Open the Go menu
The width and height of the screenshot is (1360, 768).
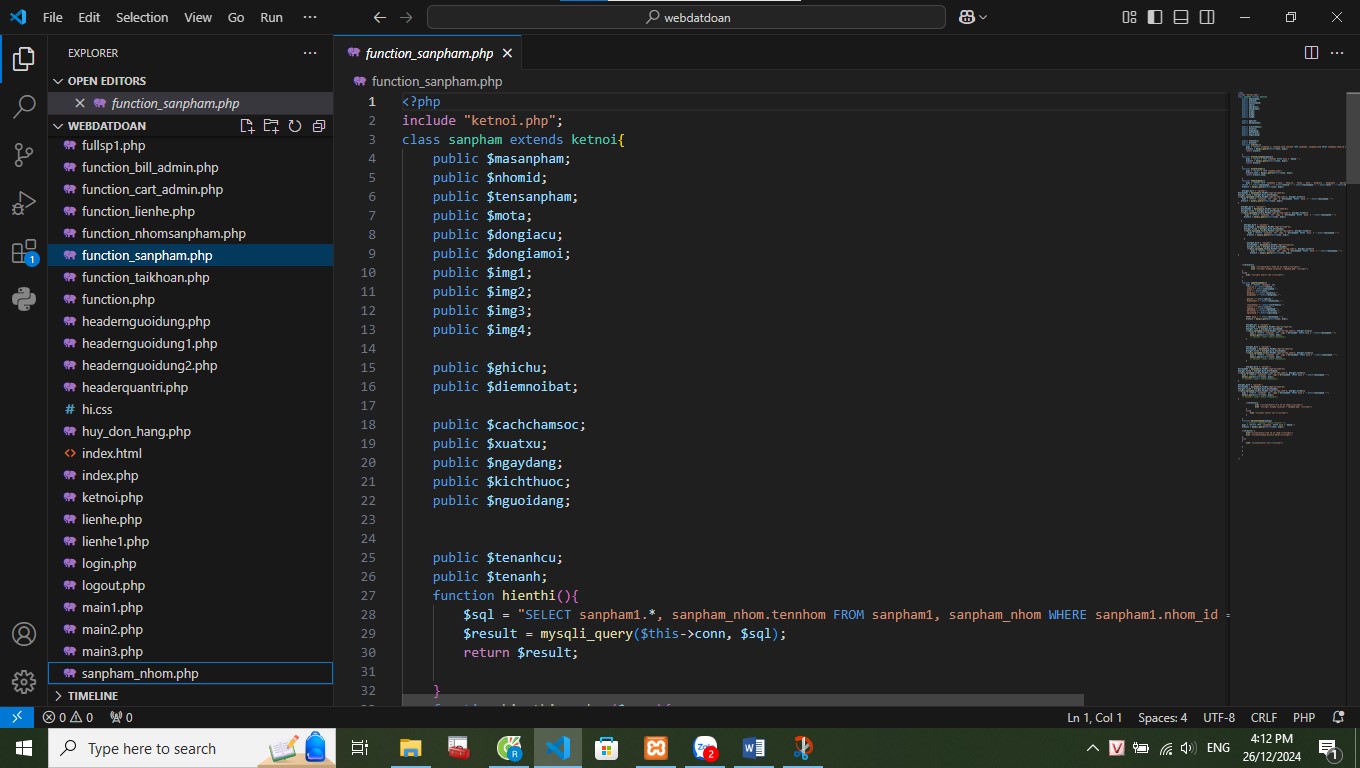(x=236, y=17)
